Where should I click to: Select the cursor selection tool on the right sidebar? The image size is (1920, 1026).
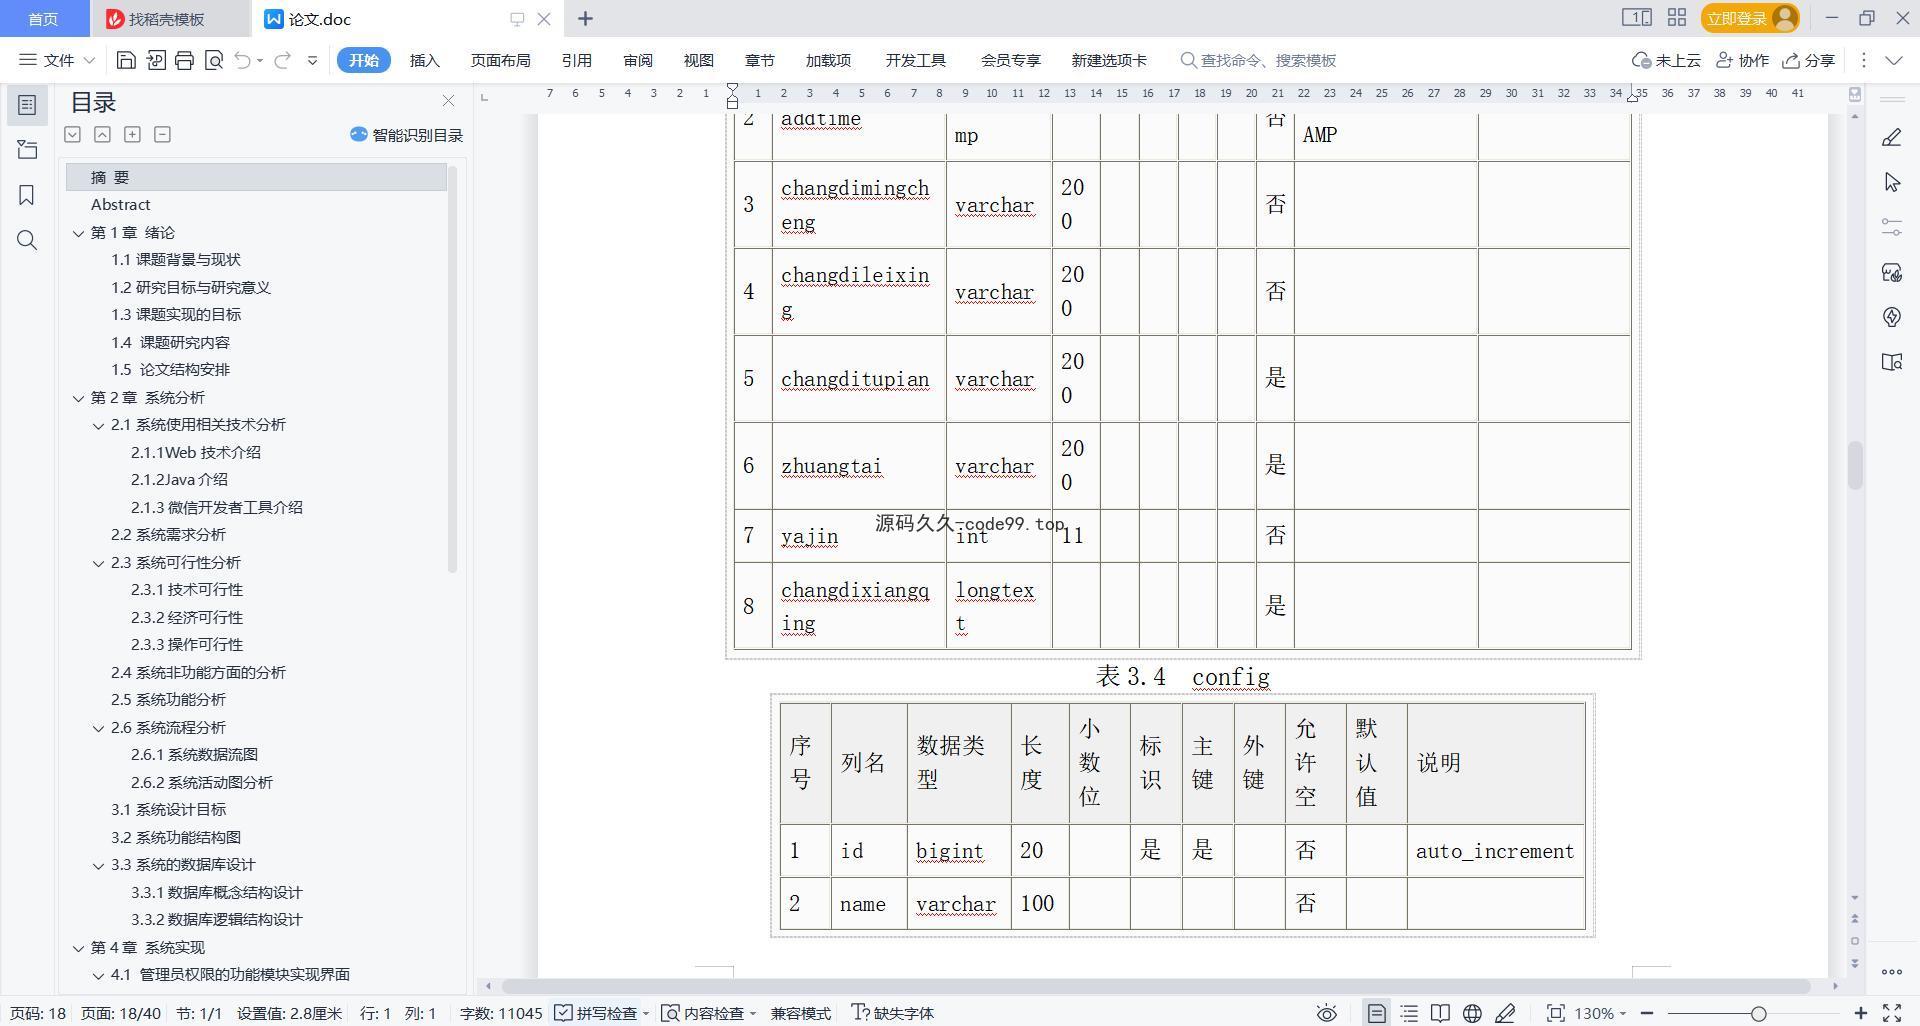[x=1891, y=182]
